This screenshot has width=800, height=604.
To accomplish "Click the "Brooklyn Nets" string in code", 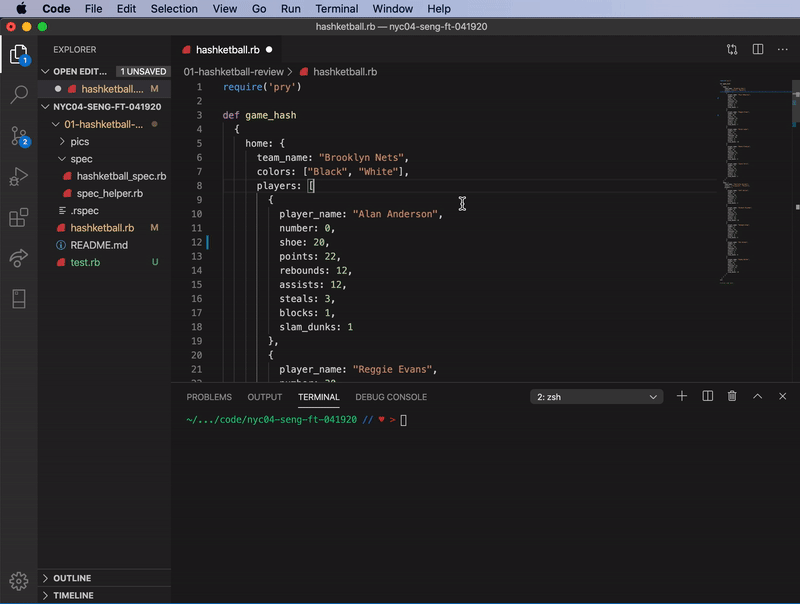I will click(361, 158).
